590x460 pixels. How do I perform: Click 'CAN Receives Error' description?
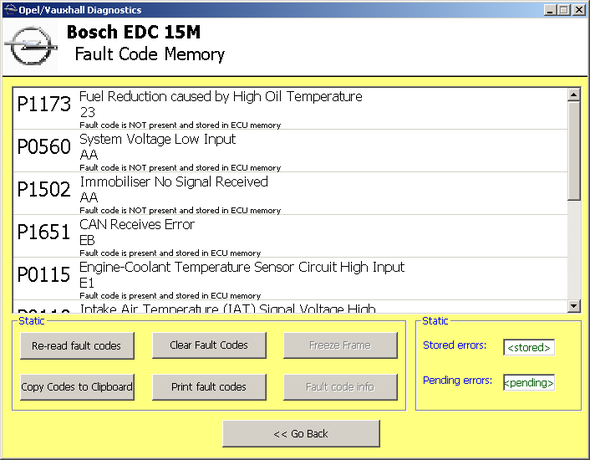coord(137,225)
